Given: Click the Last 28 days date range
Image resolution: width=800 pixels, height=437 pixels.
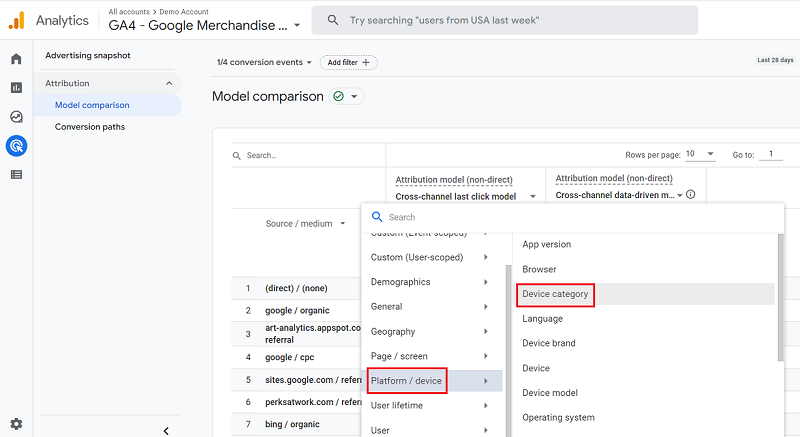Looking at the screenshot, I should 775,60.
